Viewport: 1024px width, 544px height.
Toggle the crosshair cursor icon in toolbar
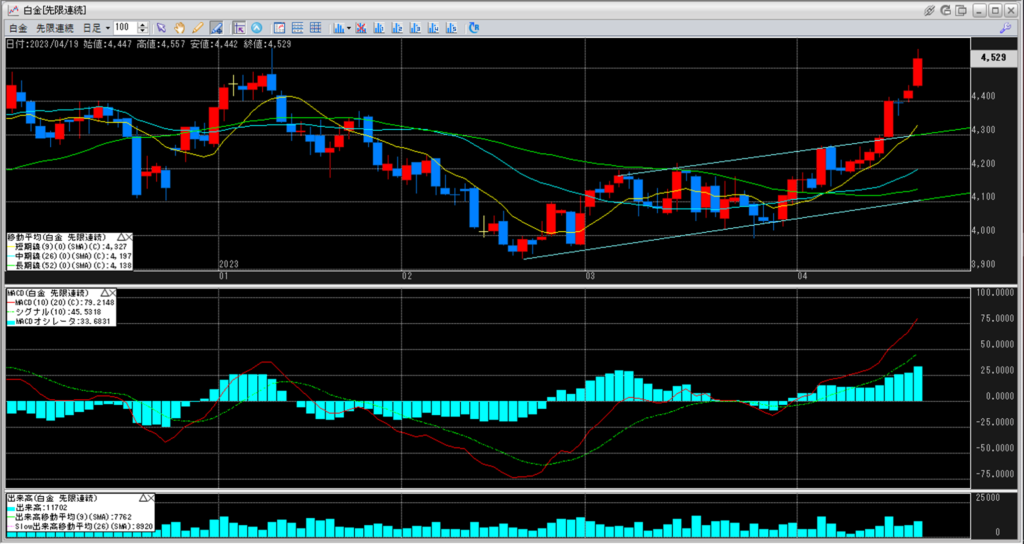[x=239, y=28]
